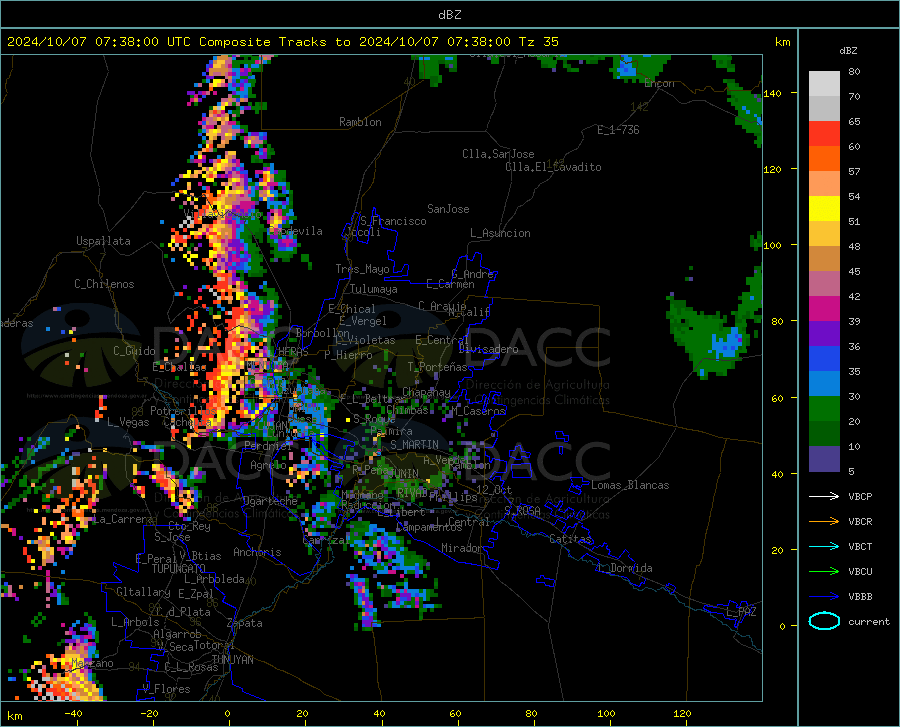
Task: Click the Perdriel map label
Action: (267, 445)
